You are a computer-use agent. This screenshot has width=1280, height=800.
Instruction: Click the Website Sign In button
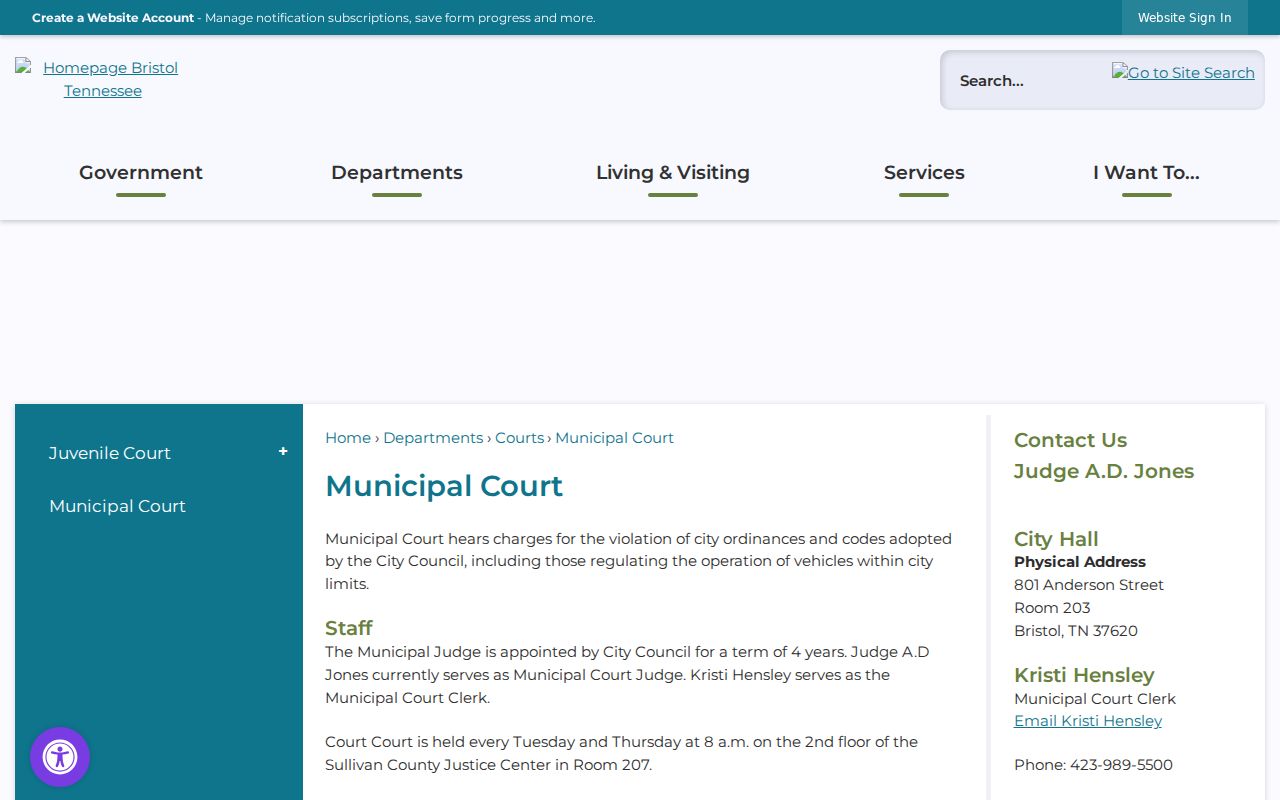click(1185, 18)
